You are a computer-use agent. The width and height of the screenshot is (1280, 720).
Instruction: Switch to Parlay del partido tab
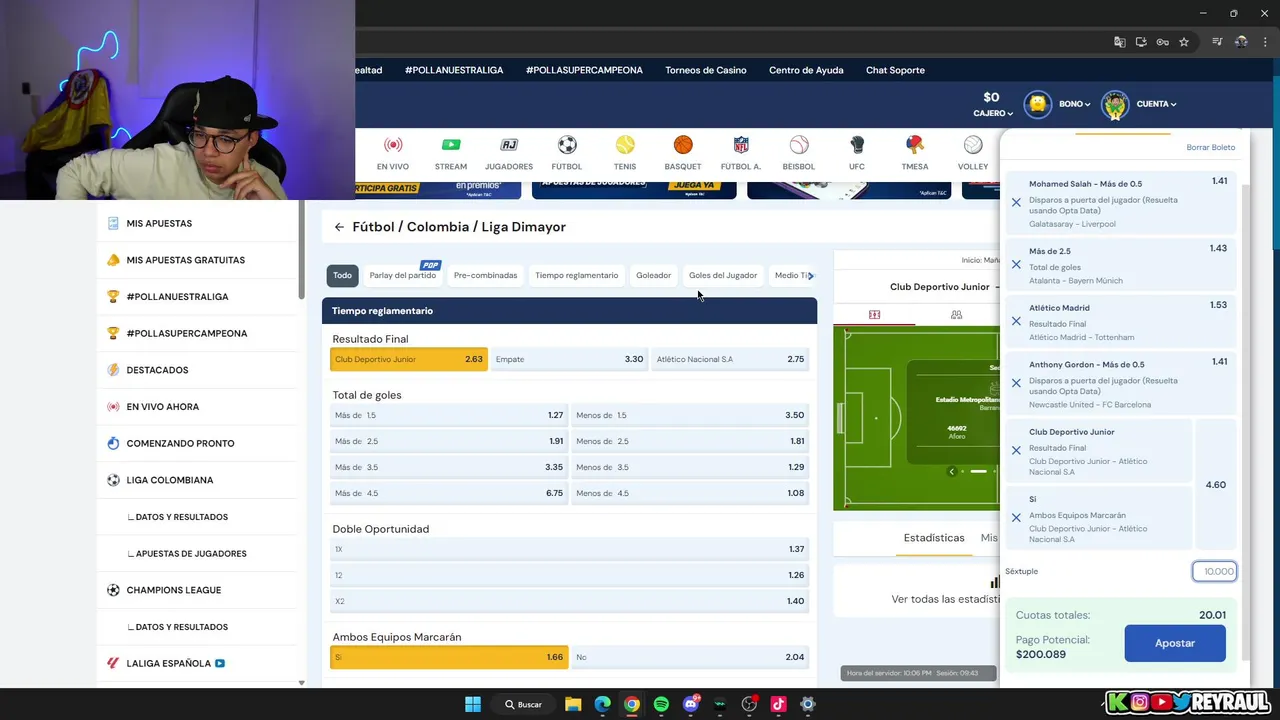click(403, 276)
